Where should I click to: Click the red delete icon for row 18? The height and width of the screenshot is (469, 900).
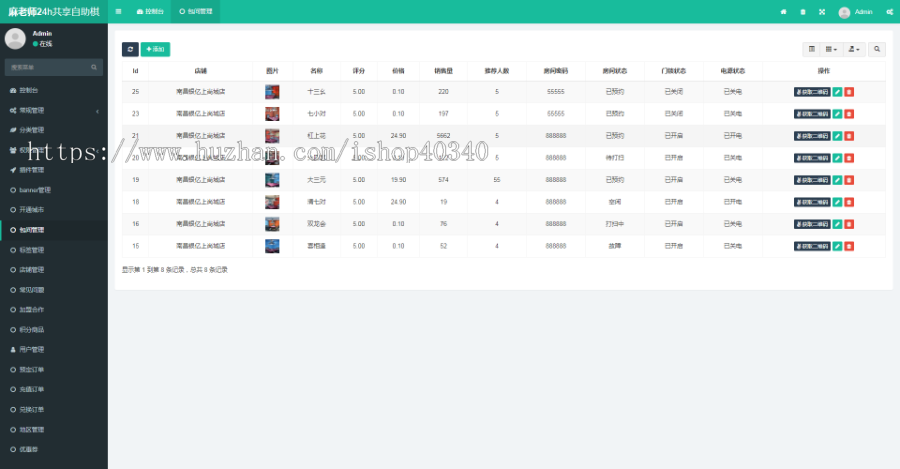[849, 202]
